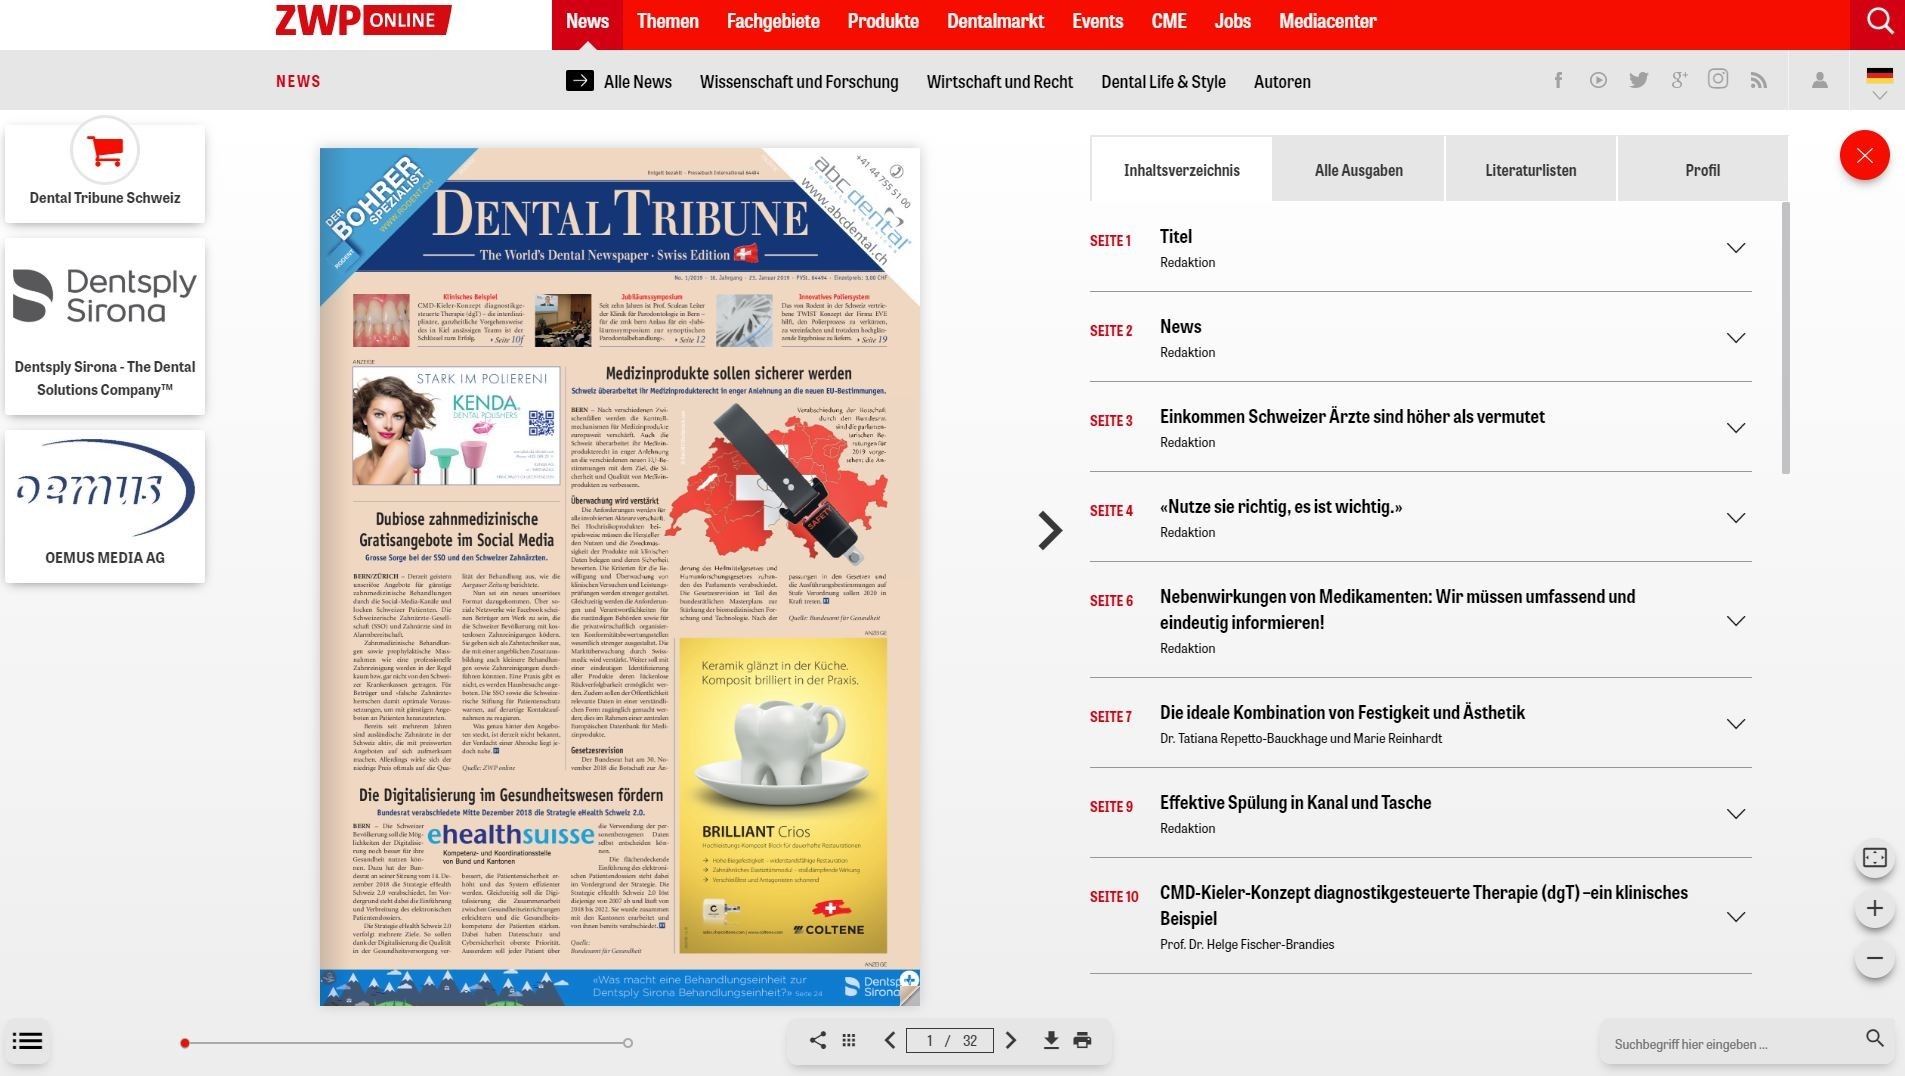Open the shopping cart icon for Dental Tribune Schweiz
Viewport: 1905px width, 1076px height.
click(x=105, y=151)
